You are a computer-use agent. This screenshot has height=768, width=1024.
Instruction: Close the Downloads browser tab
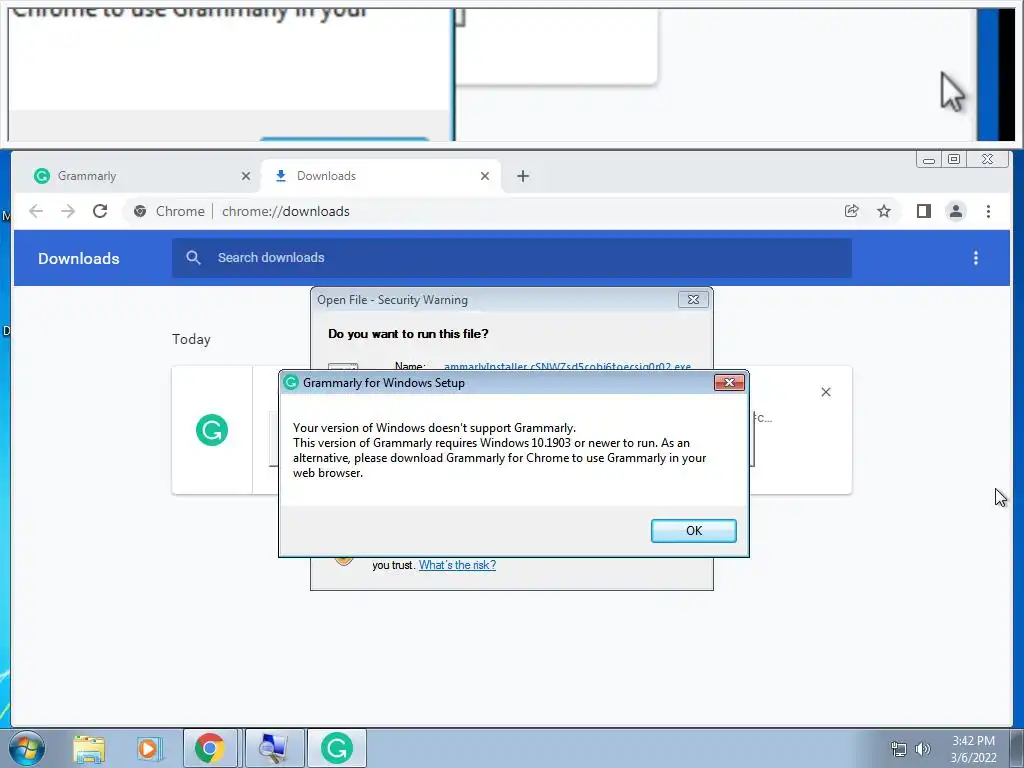[x=485, y=176]
